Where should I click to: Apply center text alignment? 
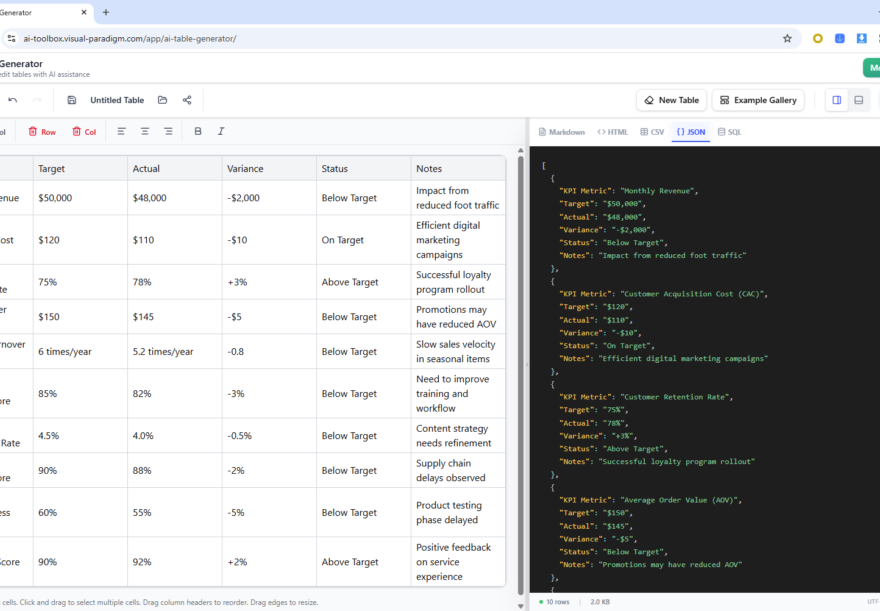(145, 131)
